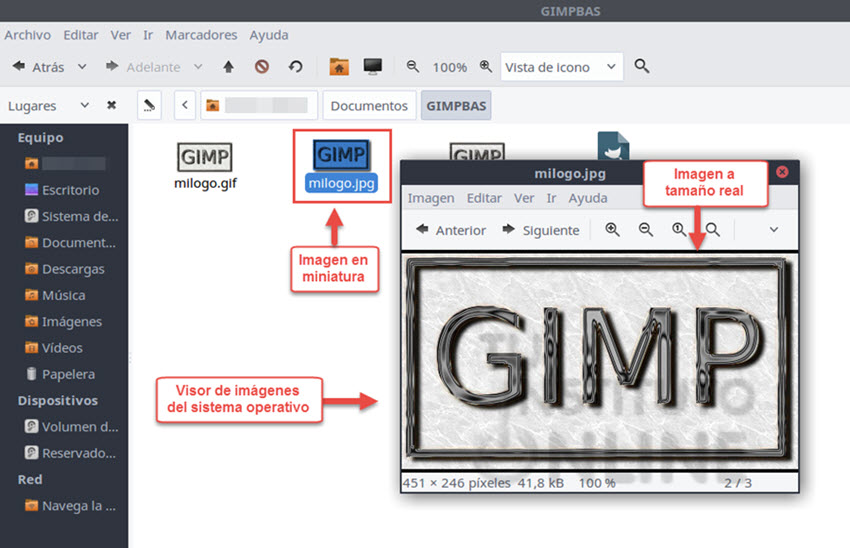Open the viewer's Ir menu
Screen dimensions: 850x548
551,198
